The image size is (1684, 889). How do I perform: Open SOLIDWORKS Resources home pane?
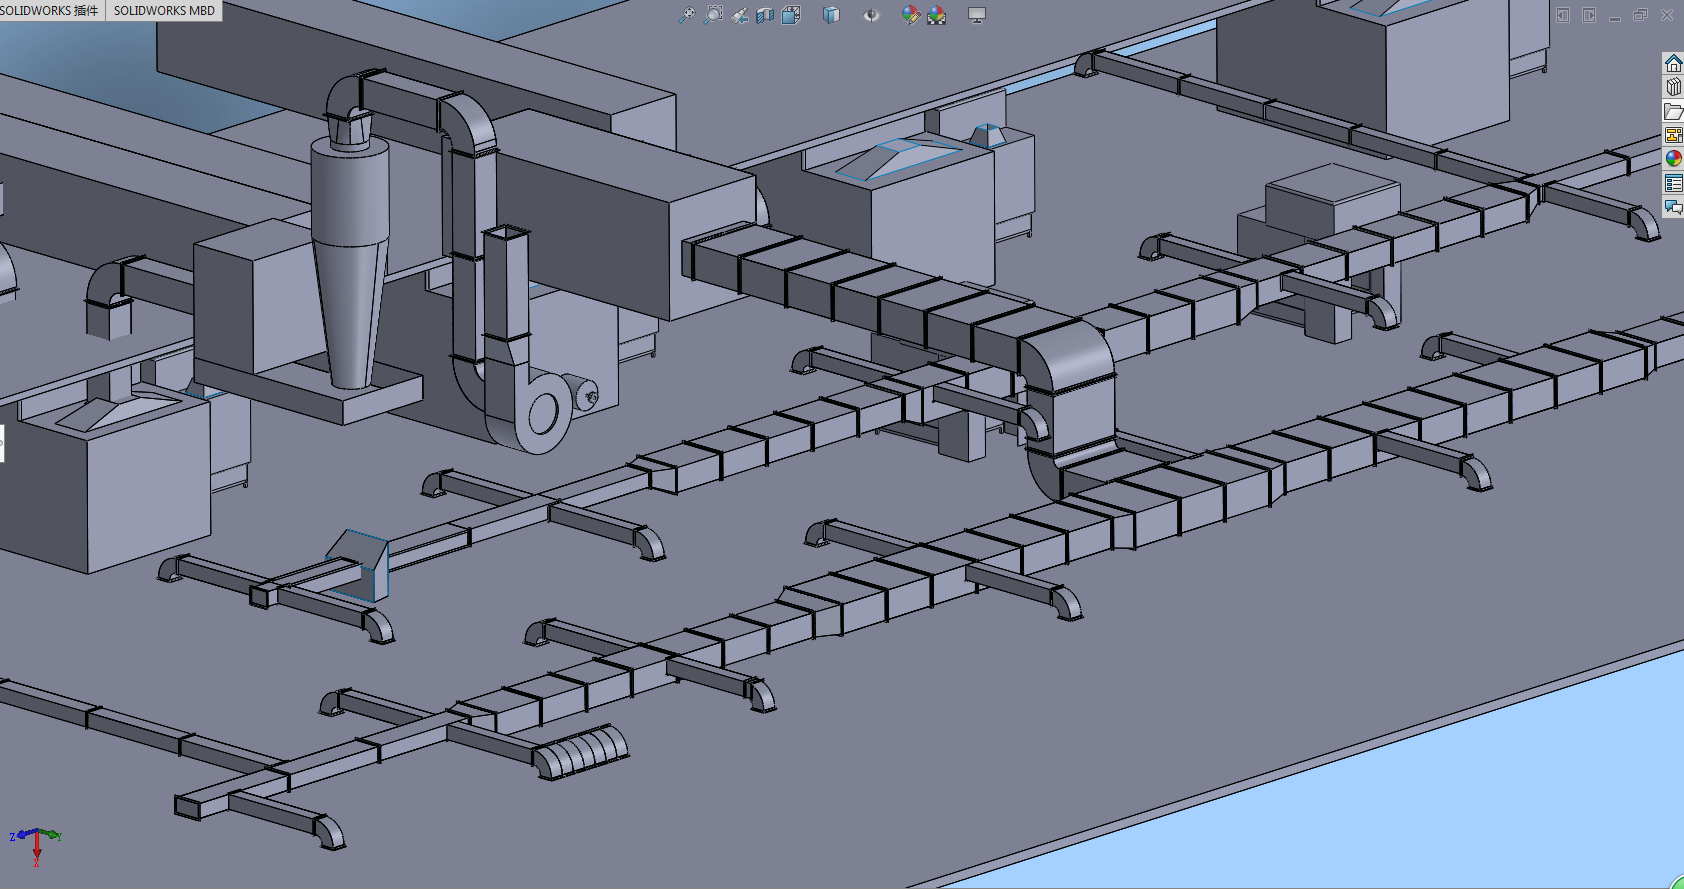[1673, 64]
